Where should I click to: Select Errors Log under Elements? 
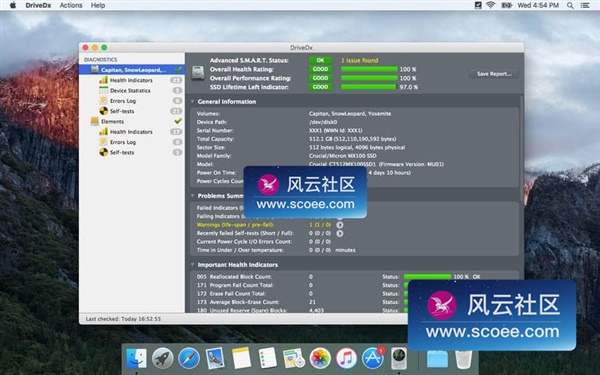pyautogui.click(x=123, y=142)
